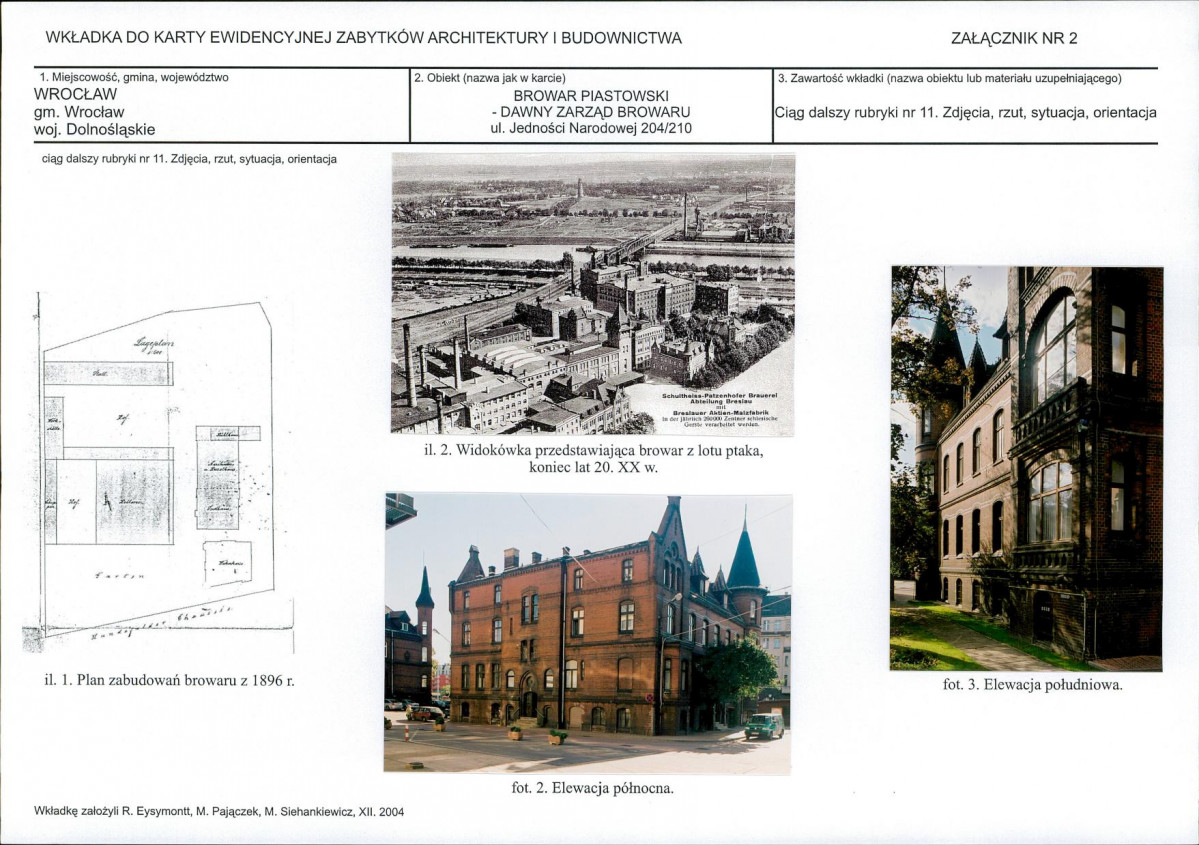Select the 'WROCŁAW' locality text
1199x845 pixels.
click(x=76, y=94)
